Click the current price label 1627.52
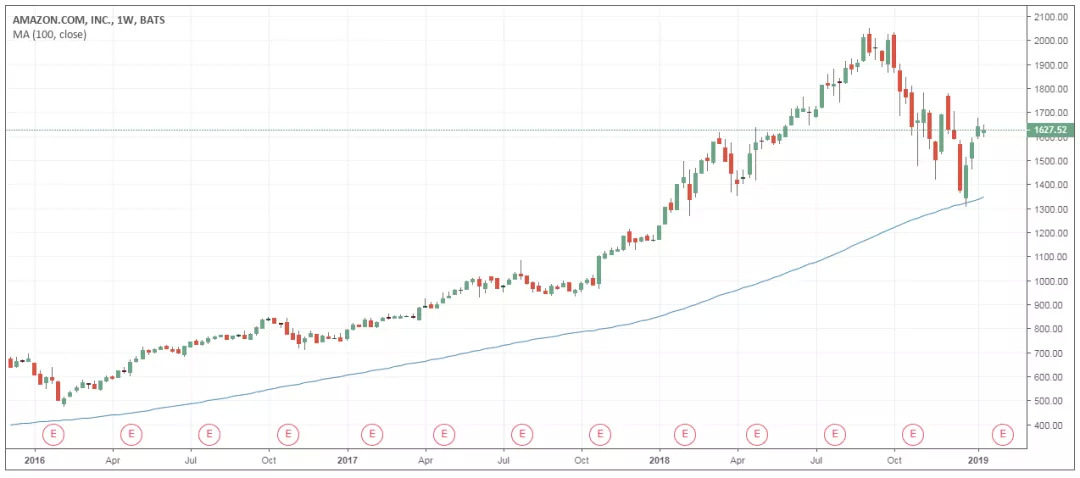The width and height of the screenshot is (1080, 478). coord(1050,129)
